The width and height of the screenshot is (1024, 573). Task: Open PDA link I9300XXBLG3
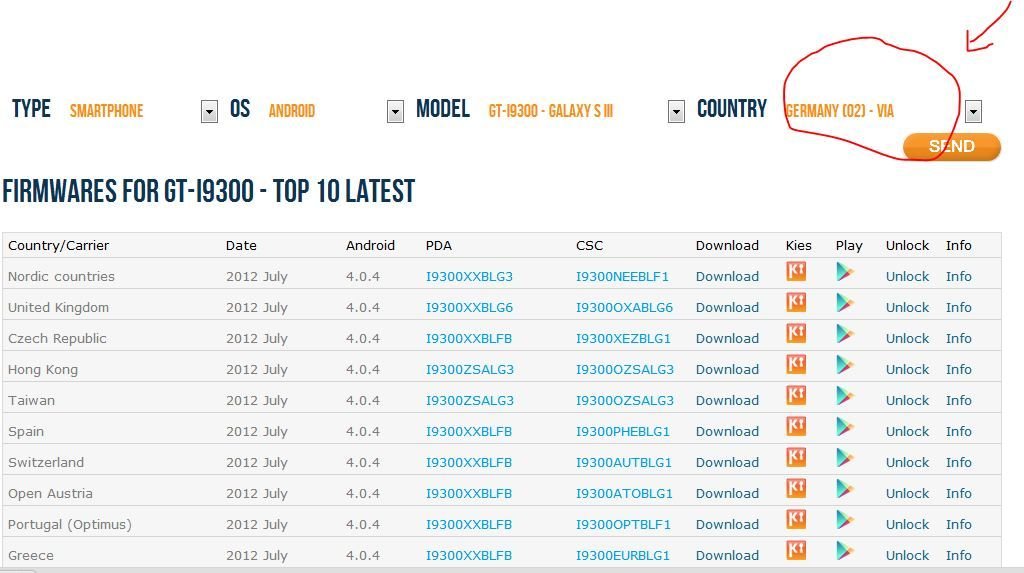(x=469, y=276)
